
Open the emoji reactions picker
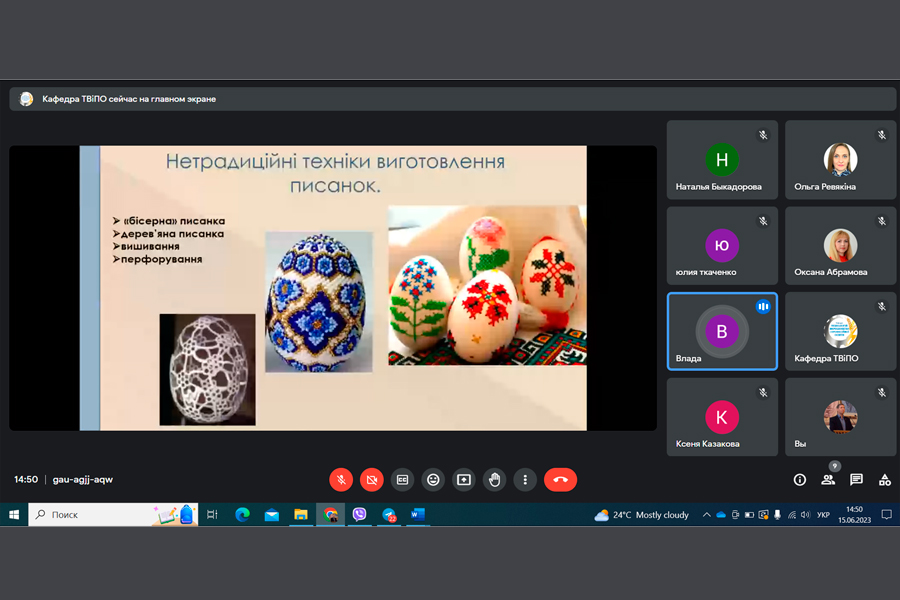click(433, 480)
